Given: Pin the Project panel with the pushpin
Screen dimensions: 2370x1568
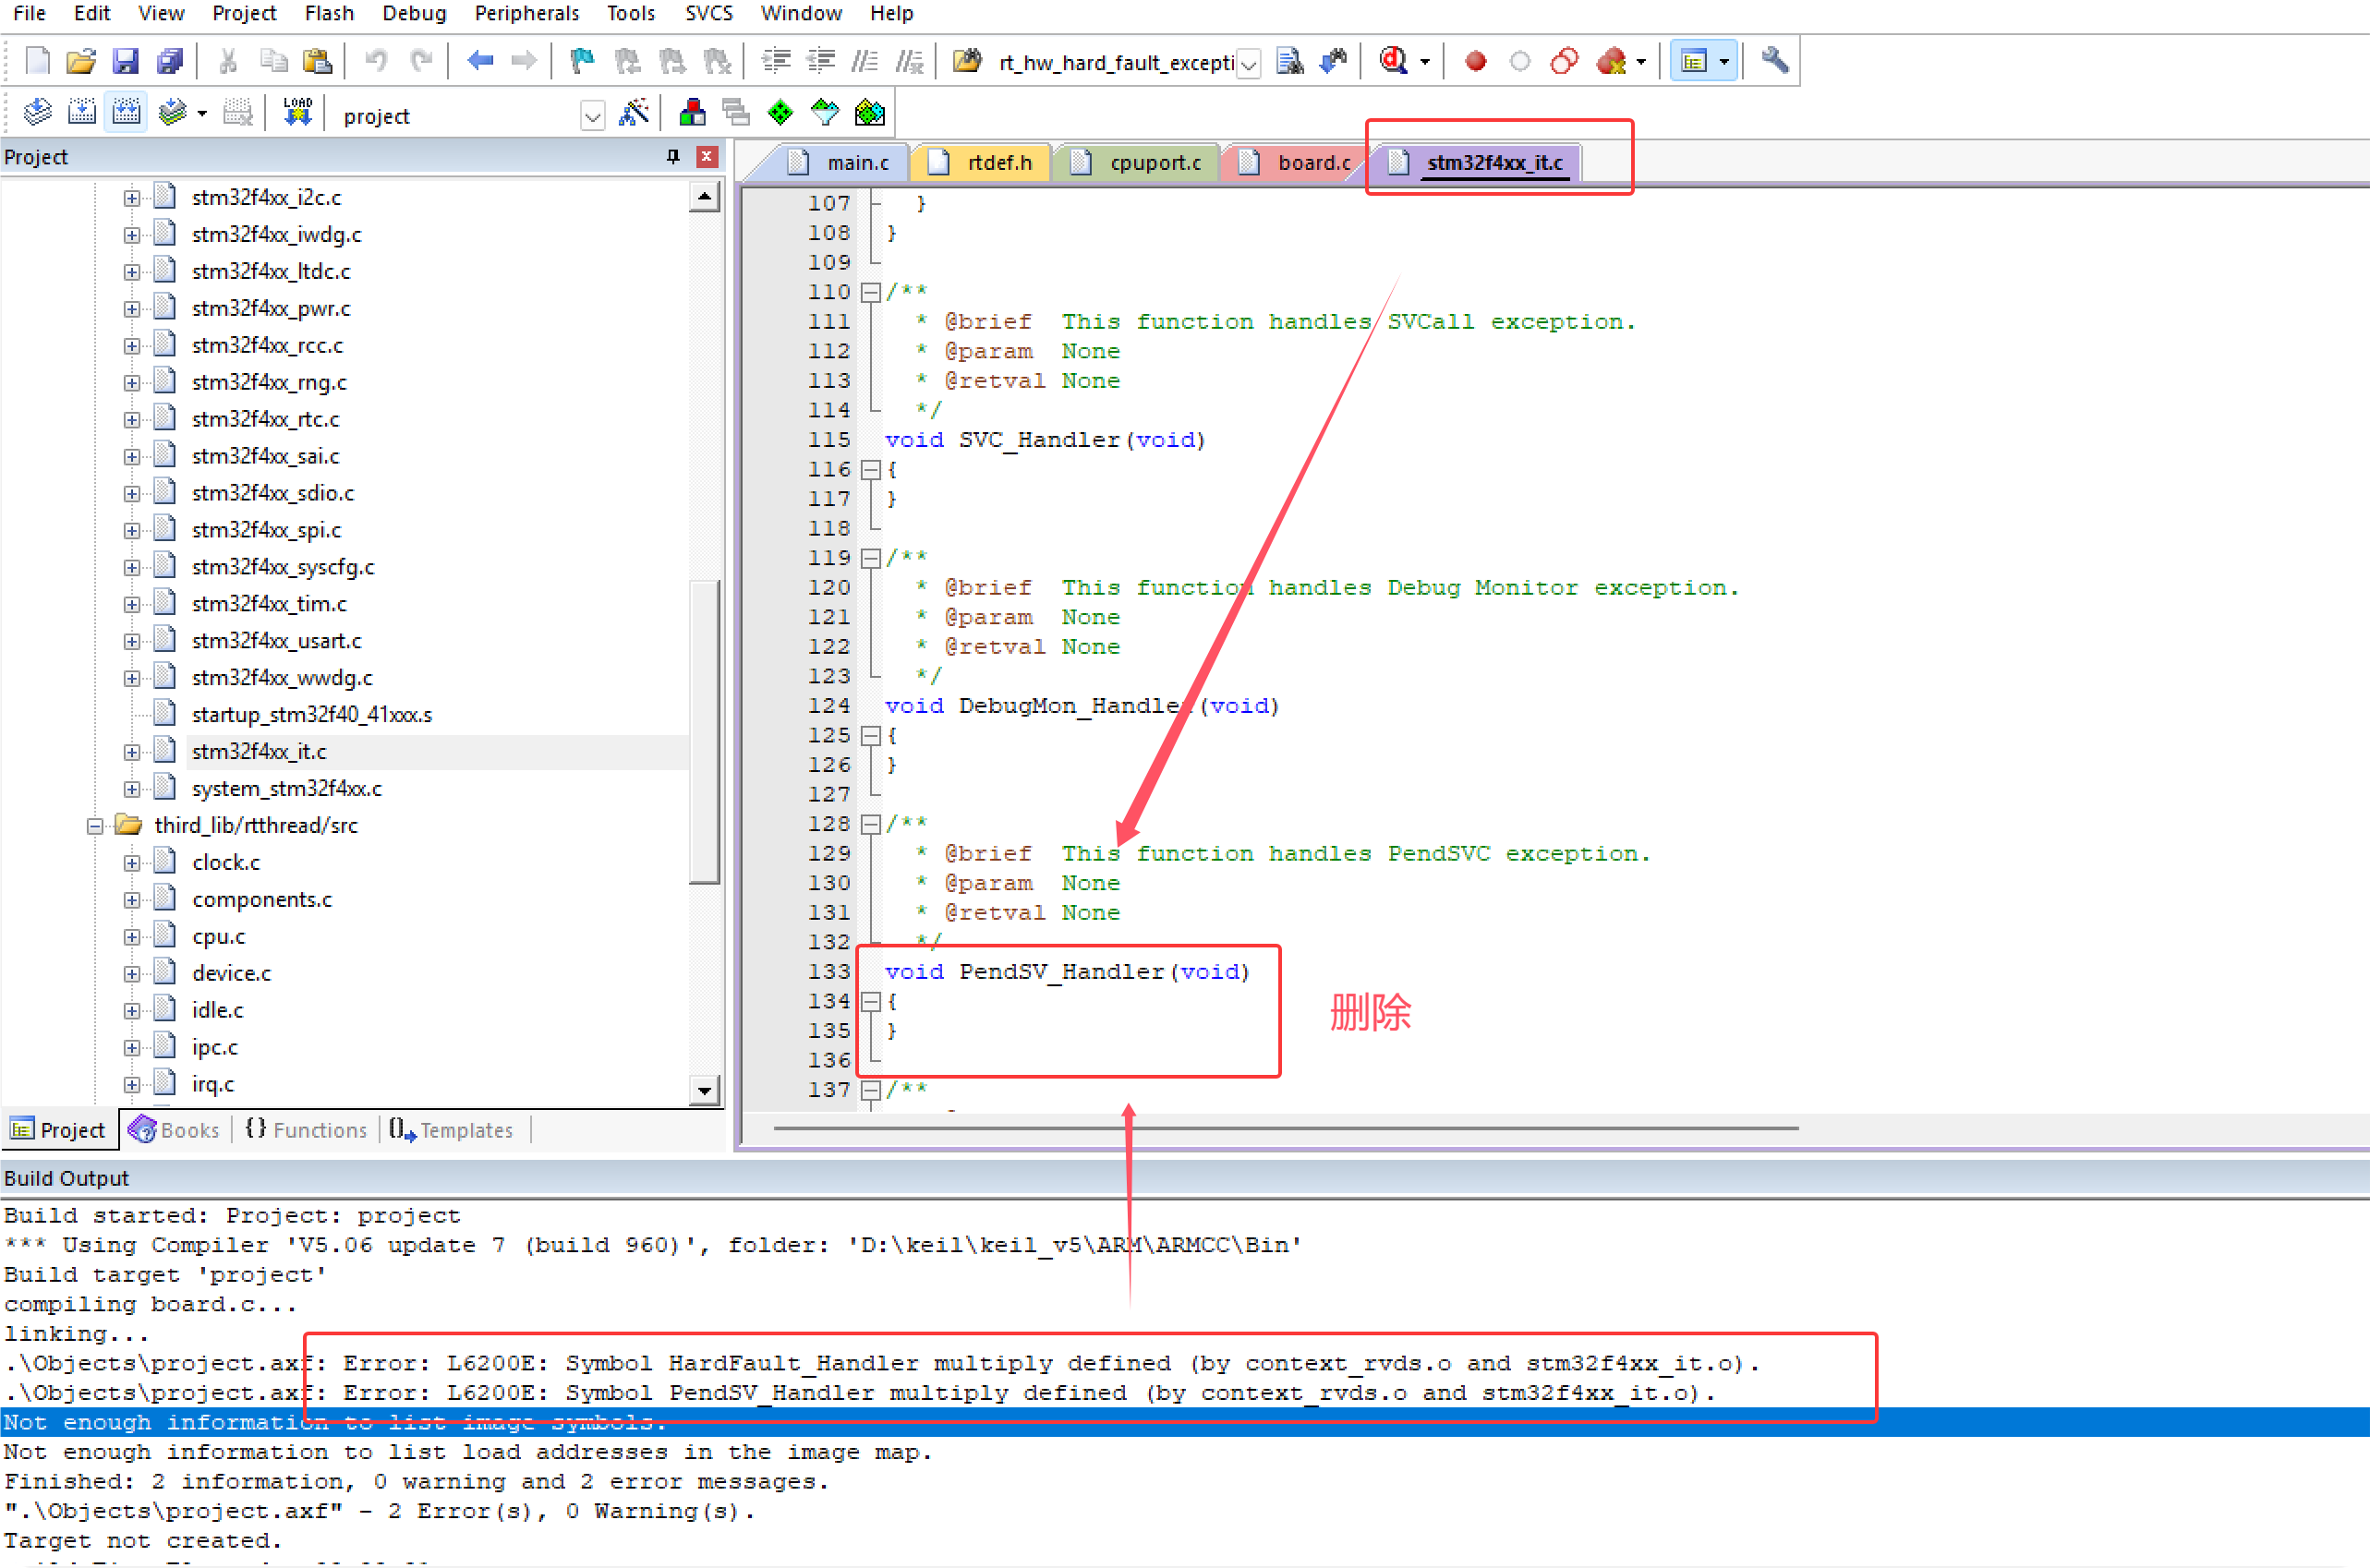Looking at the screenshot, I should click(x=672, y=156).
